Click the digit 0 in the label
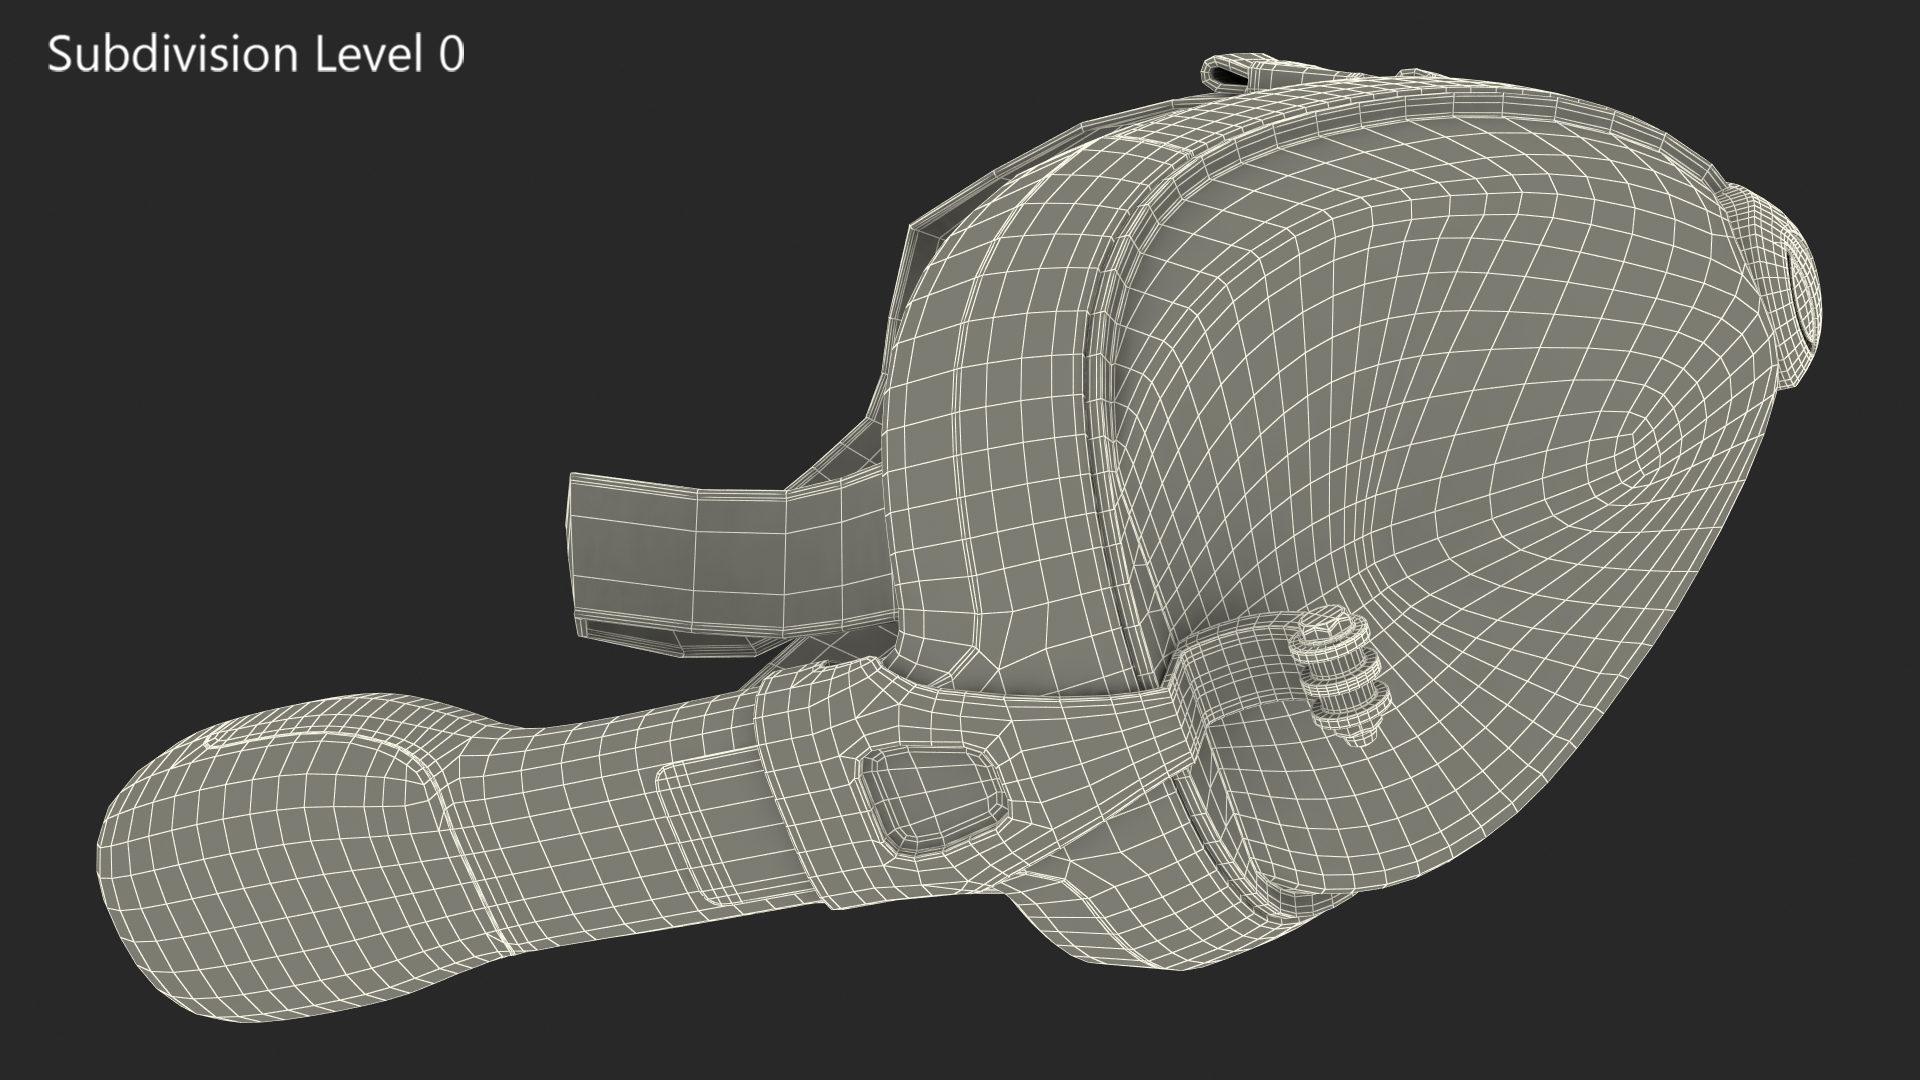1920x1080 pixels. tap(451, 55)
